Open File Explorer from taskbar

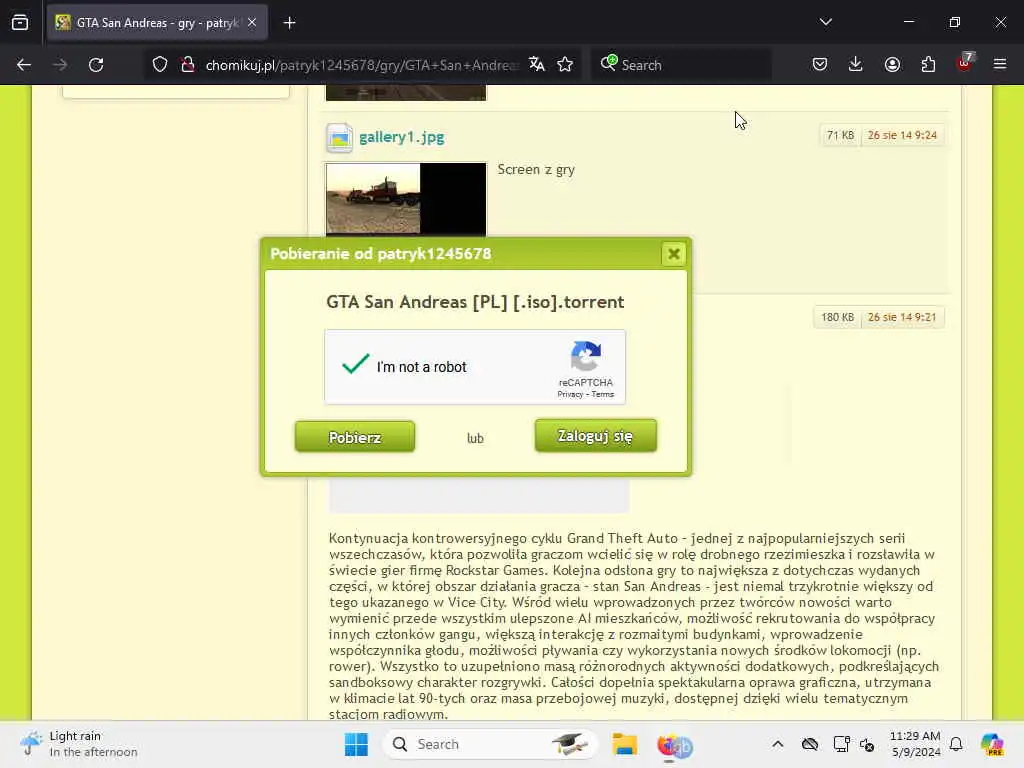[x=624, y=744]
